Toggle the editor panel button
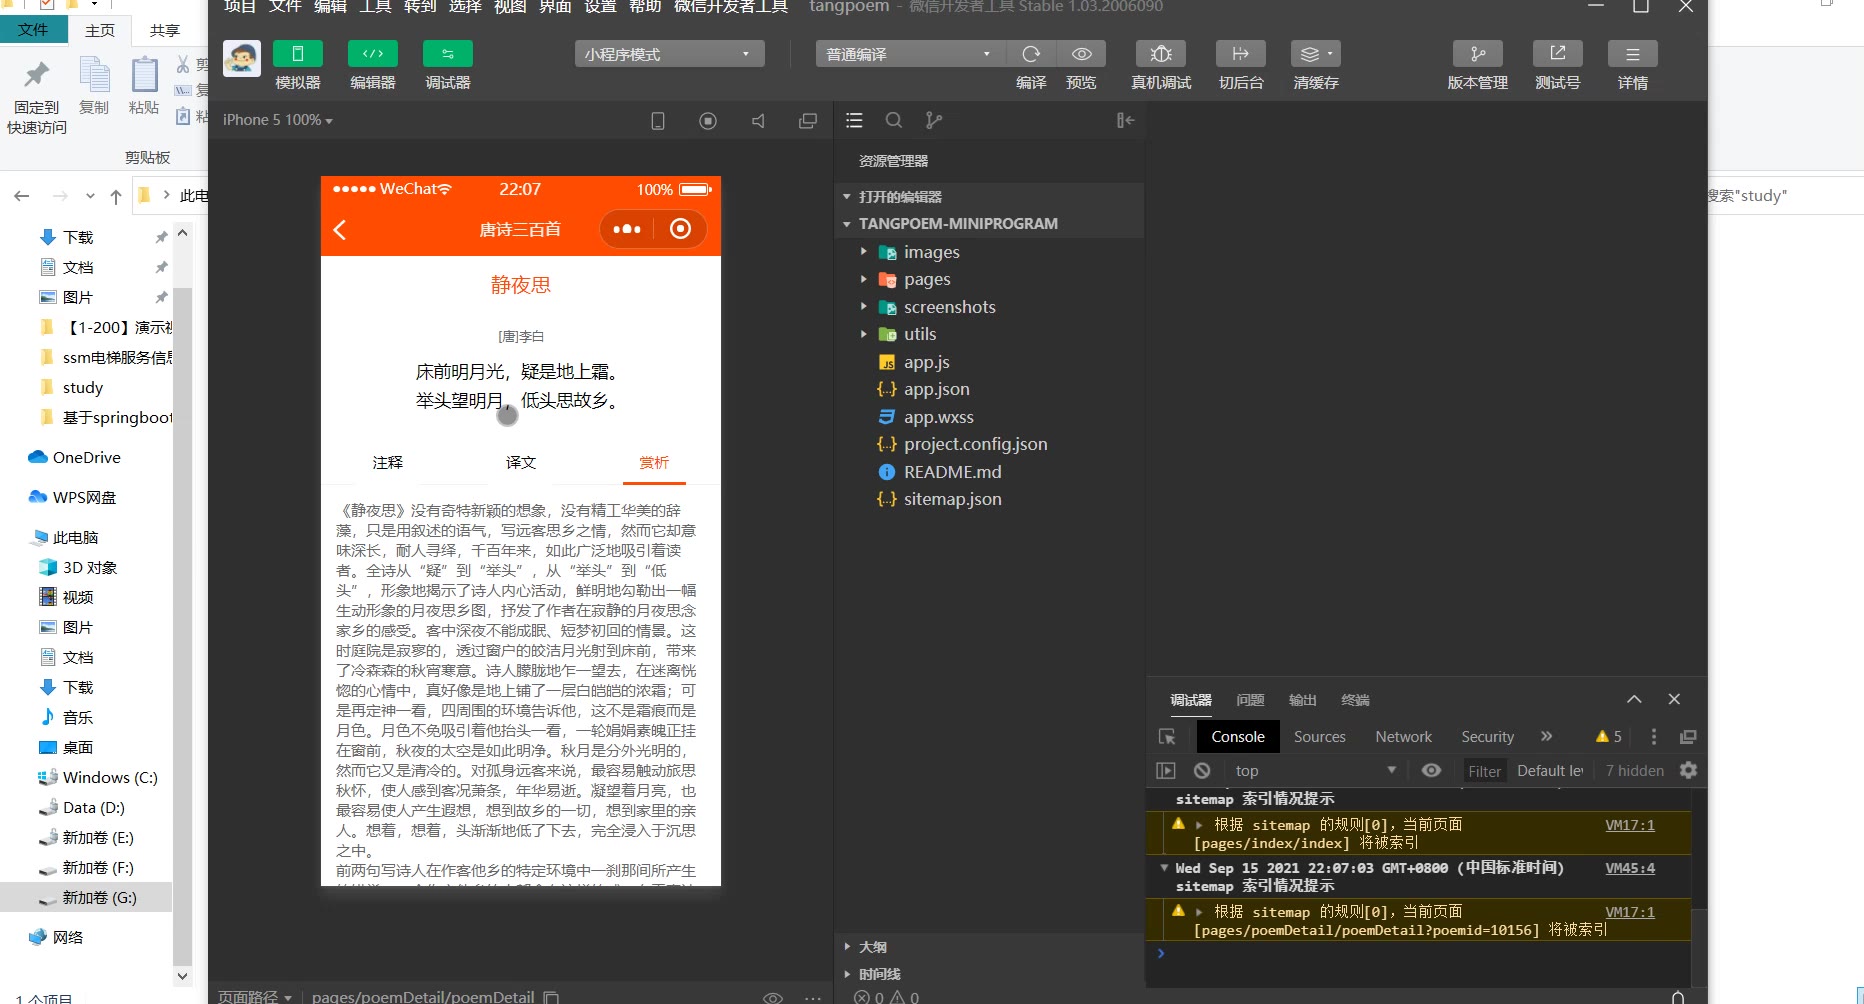Screen dimensions: 1864x1004 click(x=372, y=54)
